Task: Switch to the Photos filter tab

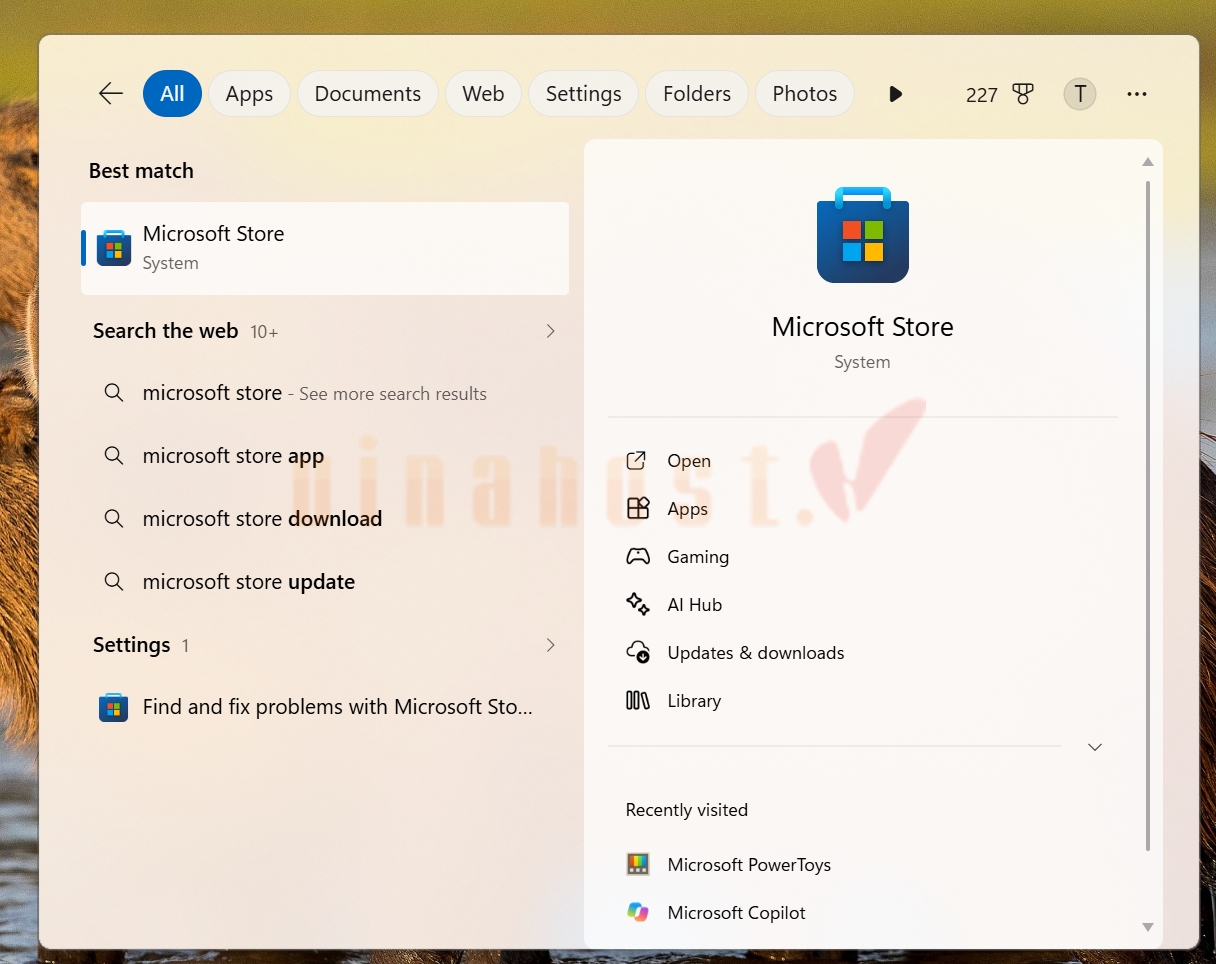Action: [805, 94]
